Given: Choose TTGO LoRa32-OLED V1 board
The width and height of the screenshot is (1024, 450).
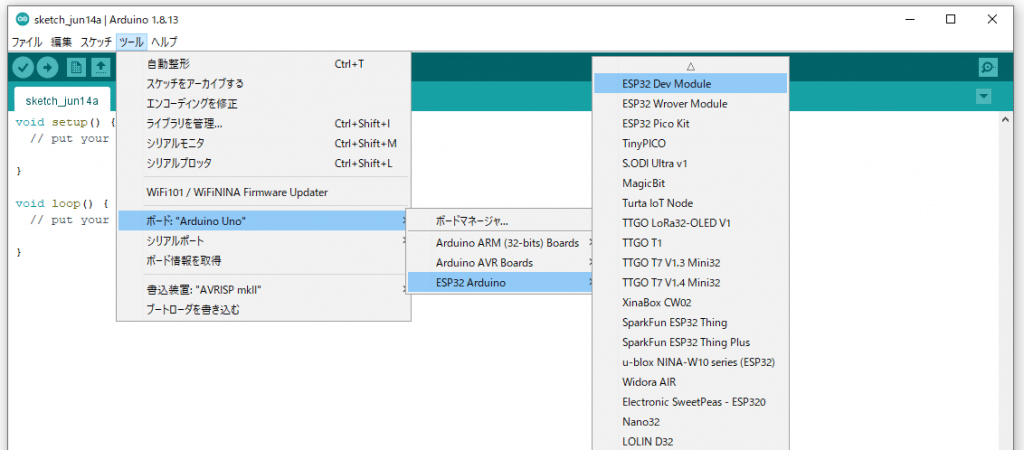Looking at the screenshot, I should (676, 223).
